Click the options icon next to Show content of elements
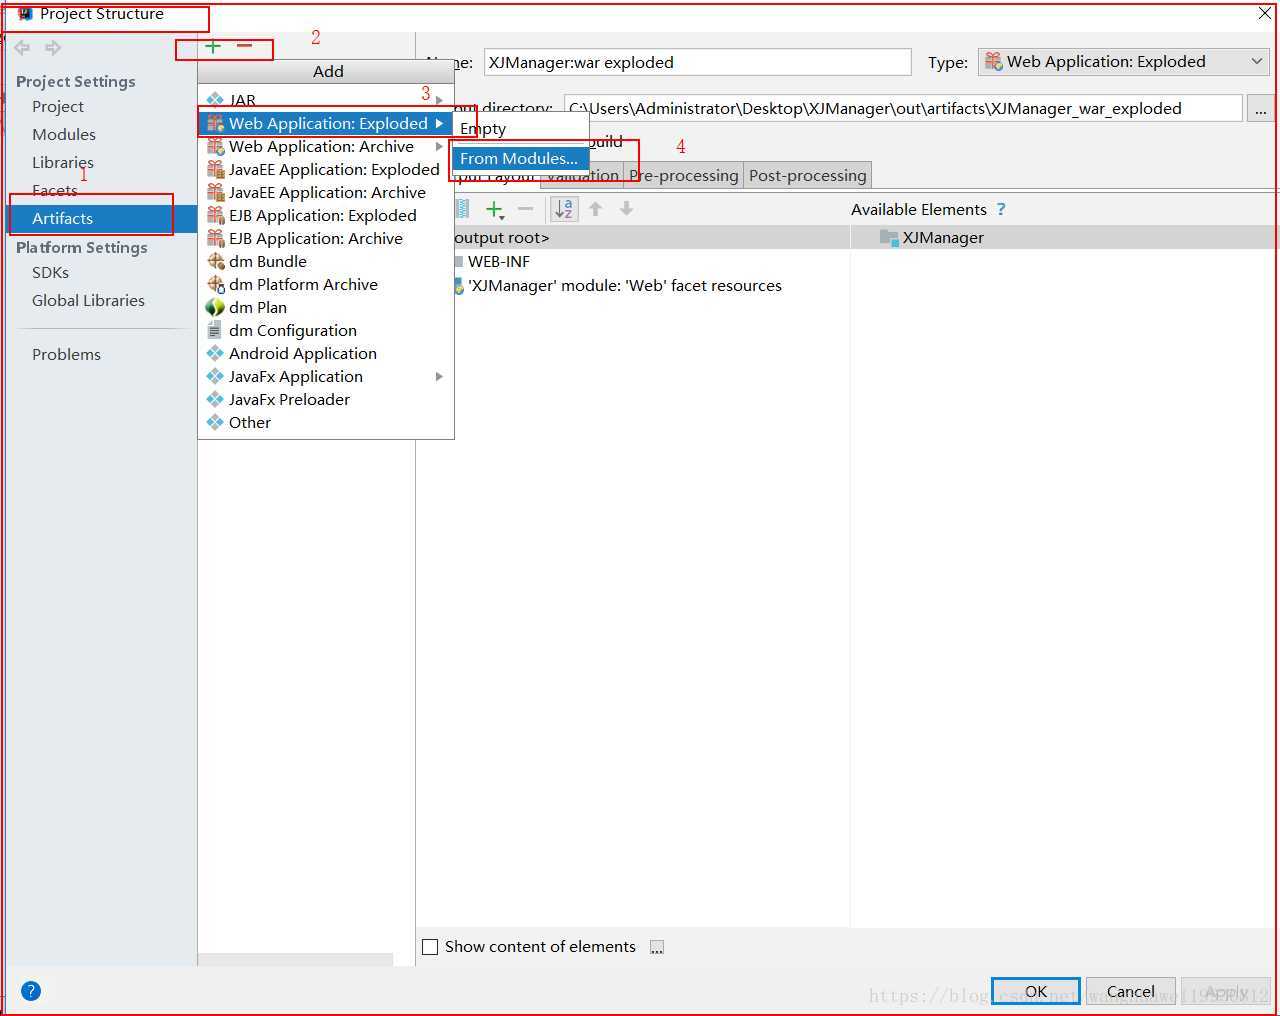The height and width of the screenshot is (1016, 1280). coord(657,947)
